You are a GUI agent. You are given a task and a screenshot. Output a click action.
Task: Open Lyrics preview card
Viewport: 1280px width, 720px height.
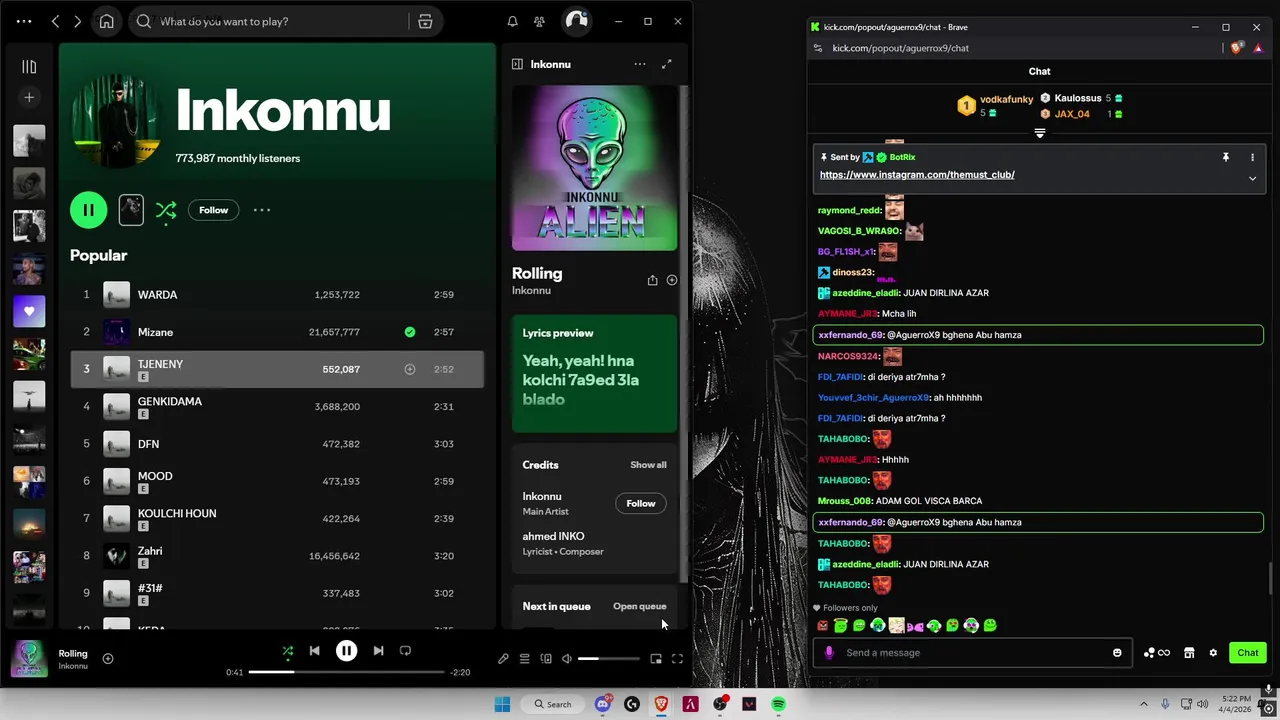coord(595,373)
